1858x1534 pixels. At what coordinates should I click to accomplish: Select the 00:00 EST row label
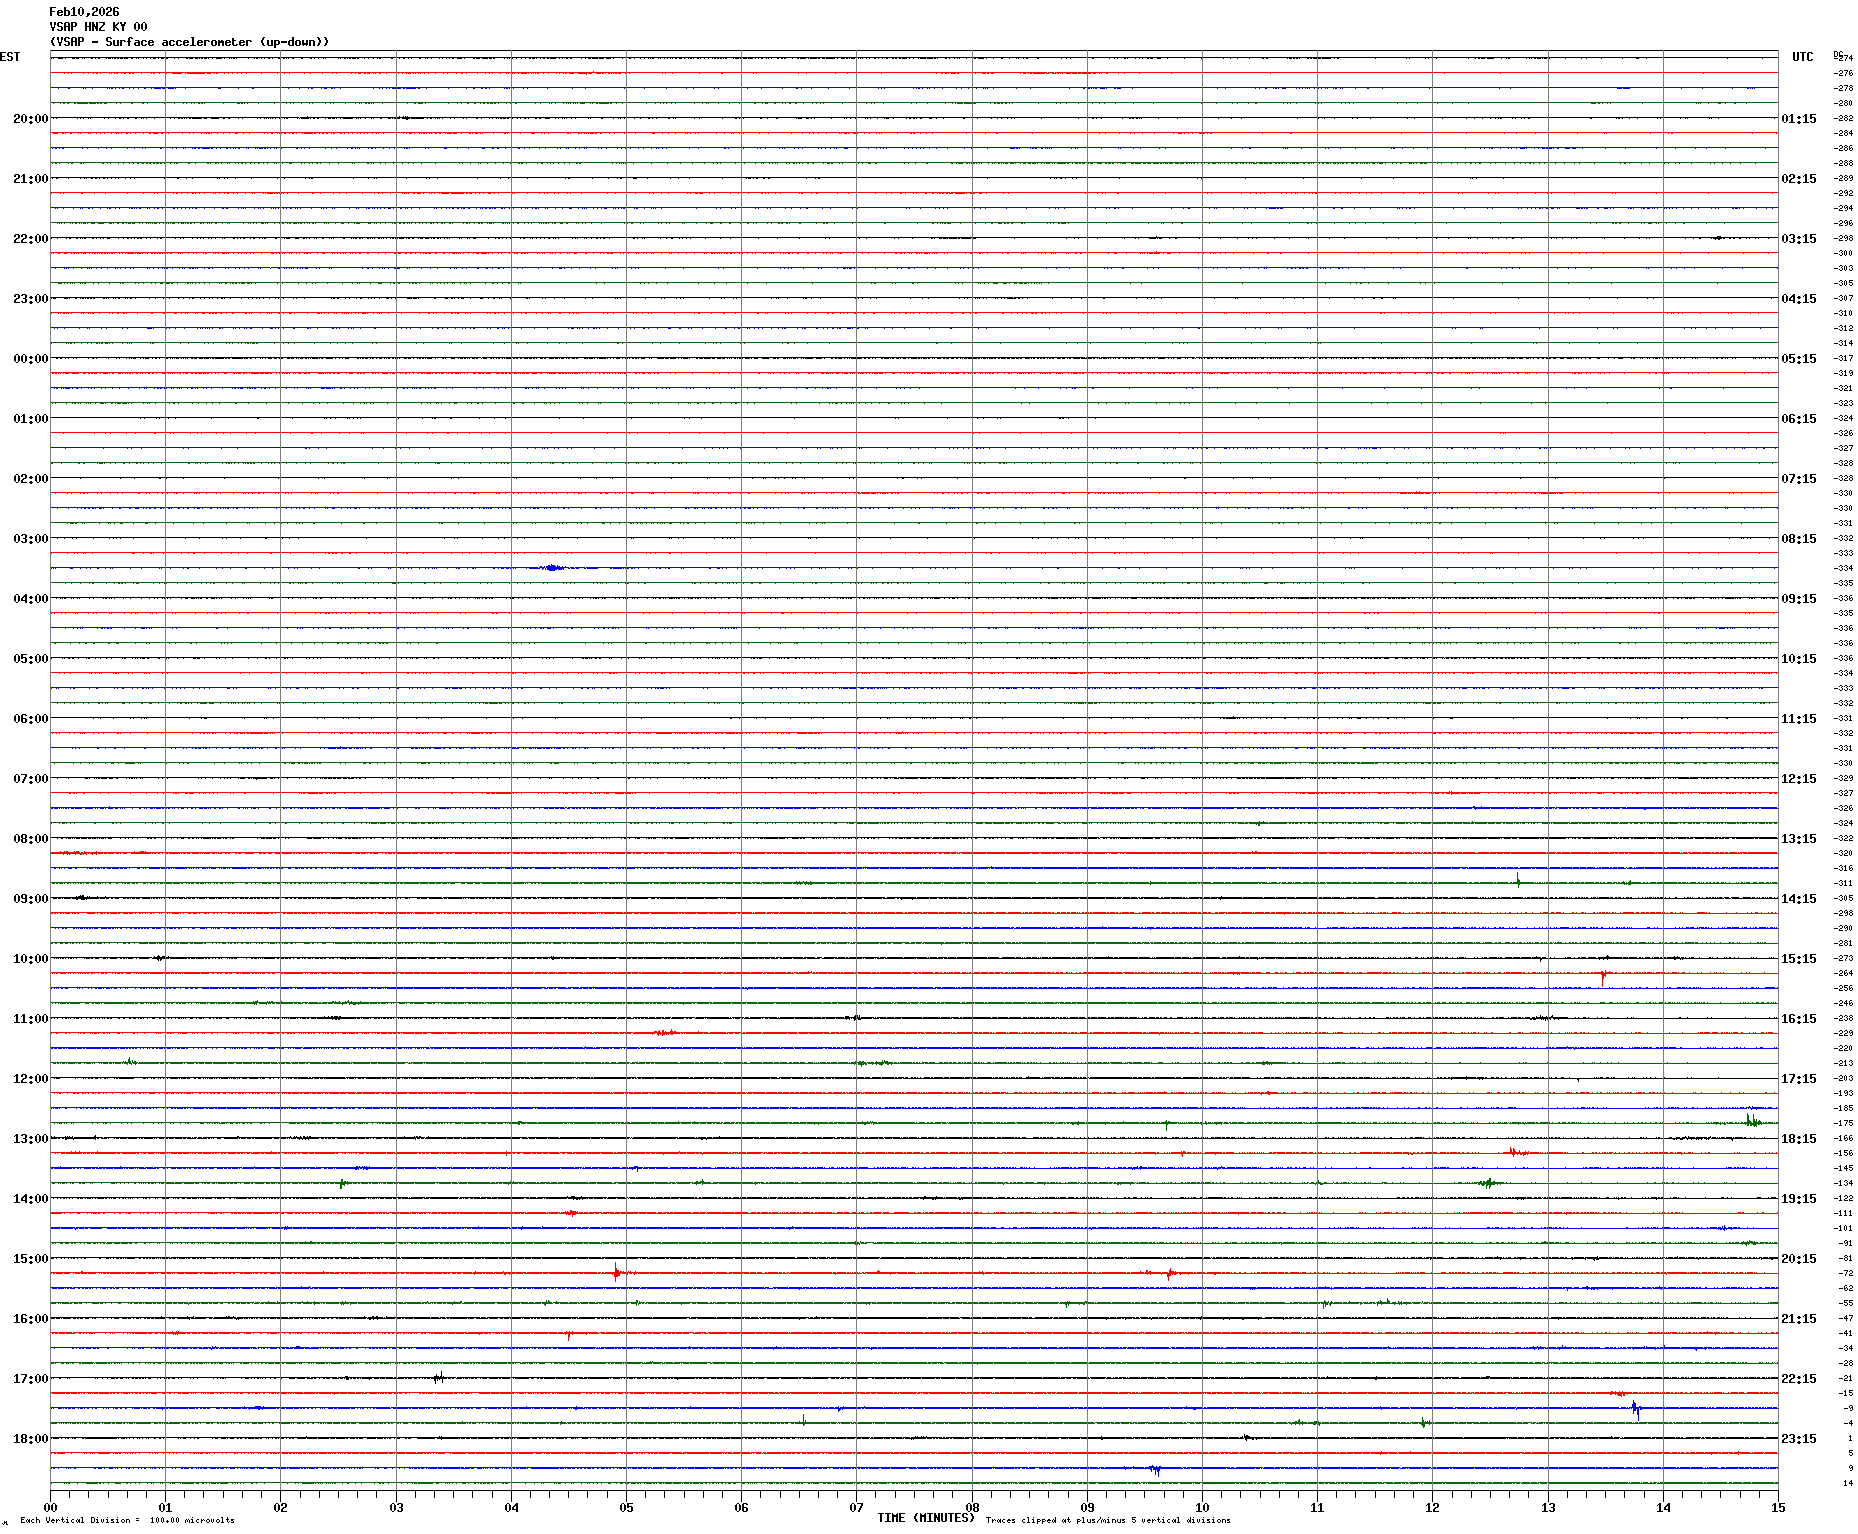point(30,359)
